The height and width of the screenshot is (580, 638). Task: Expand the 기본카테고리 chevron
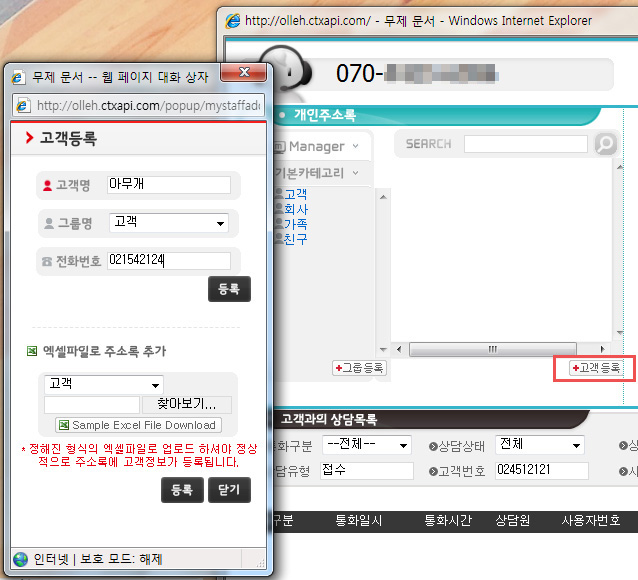[x=357, y=173]
